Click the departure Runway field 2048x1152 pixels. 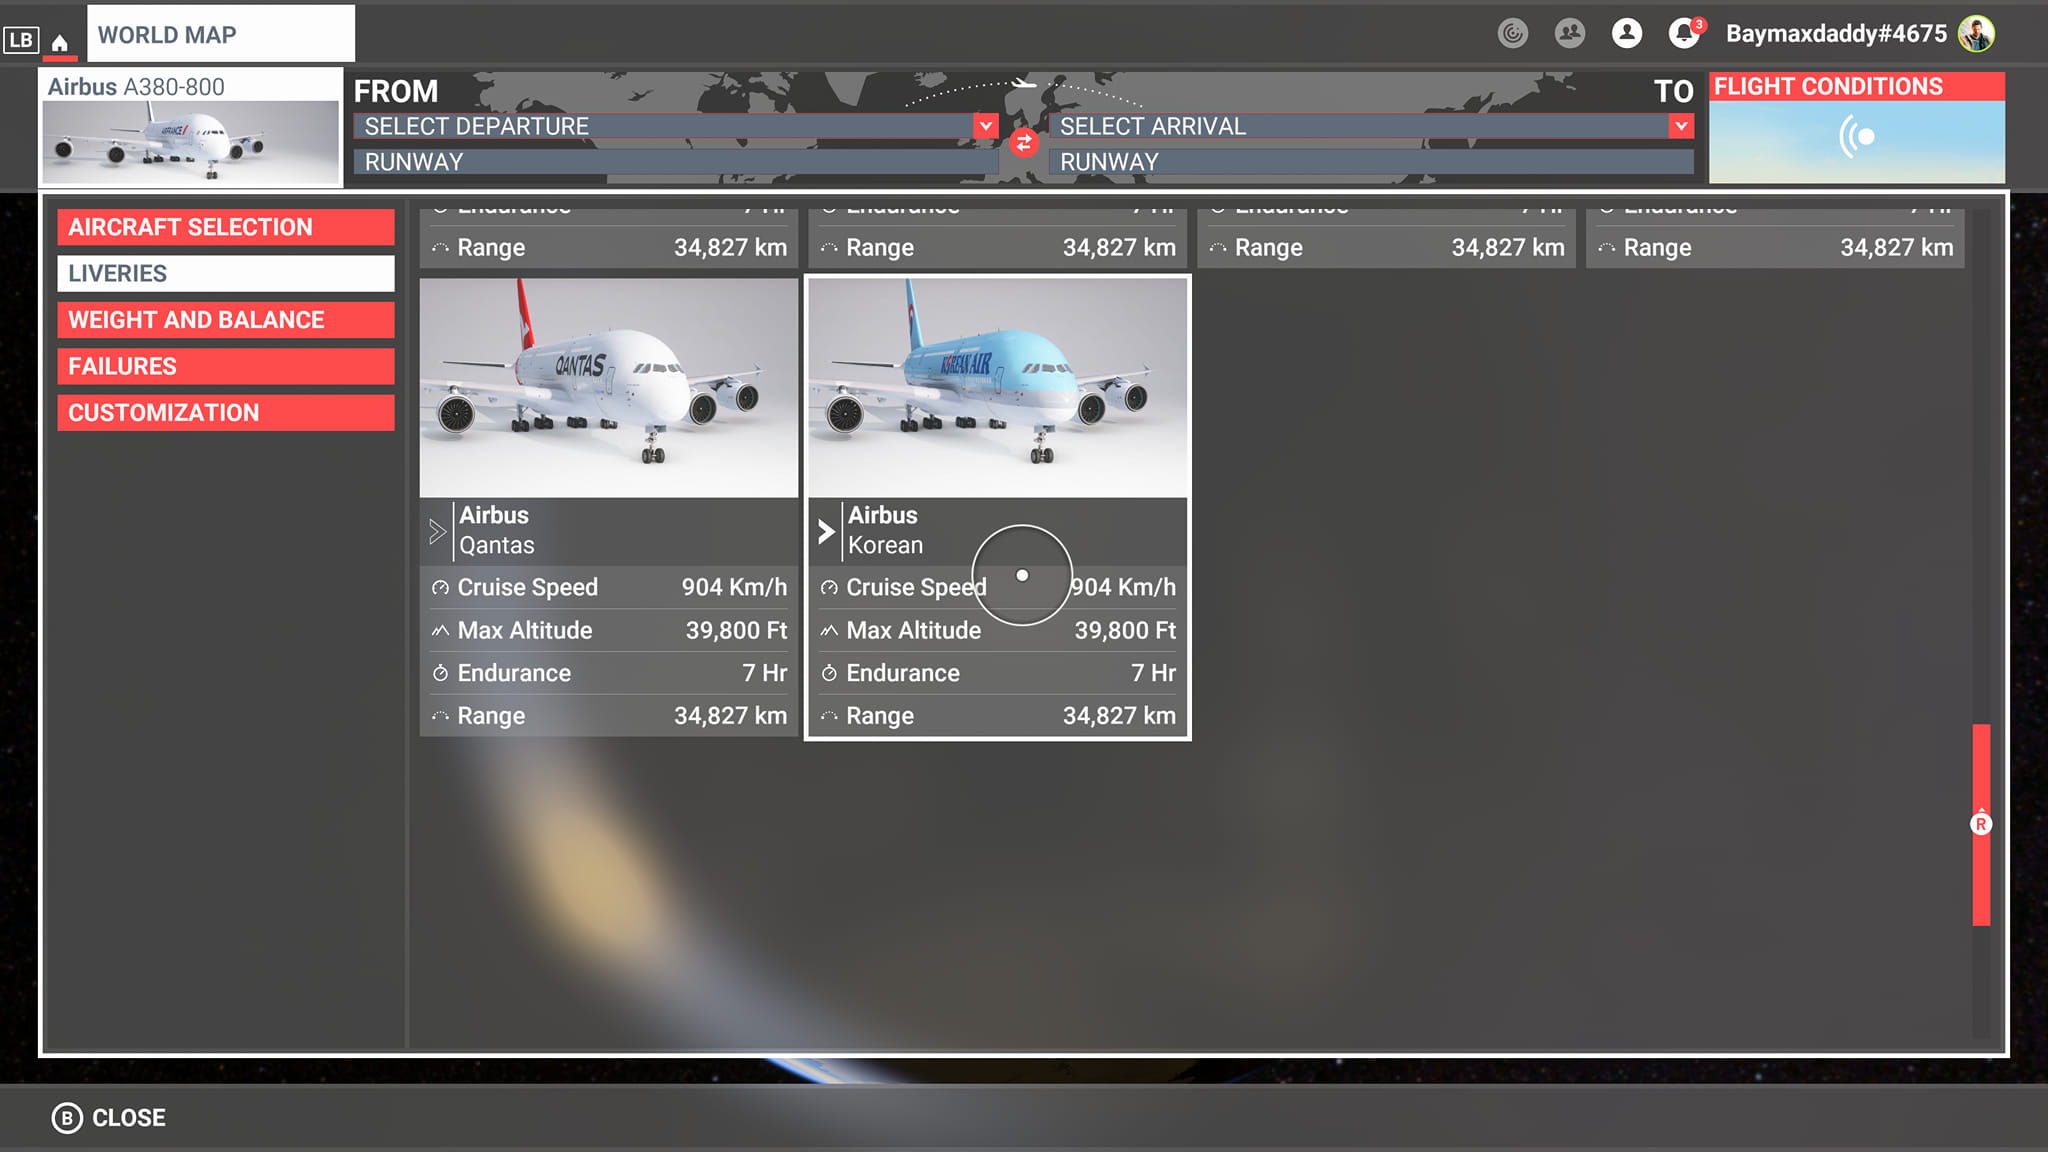pyautogui.click(x=675, y=162)
